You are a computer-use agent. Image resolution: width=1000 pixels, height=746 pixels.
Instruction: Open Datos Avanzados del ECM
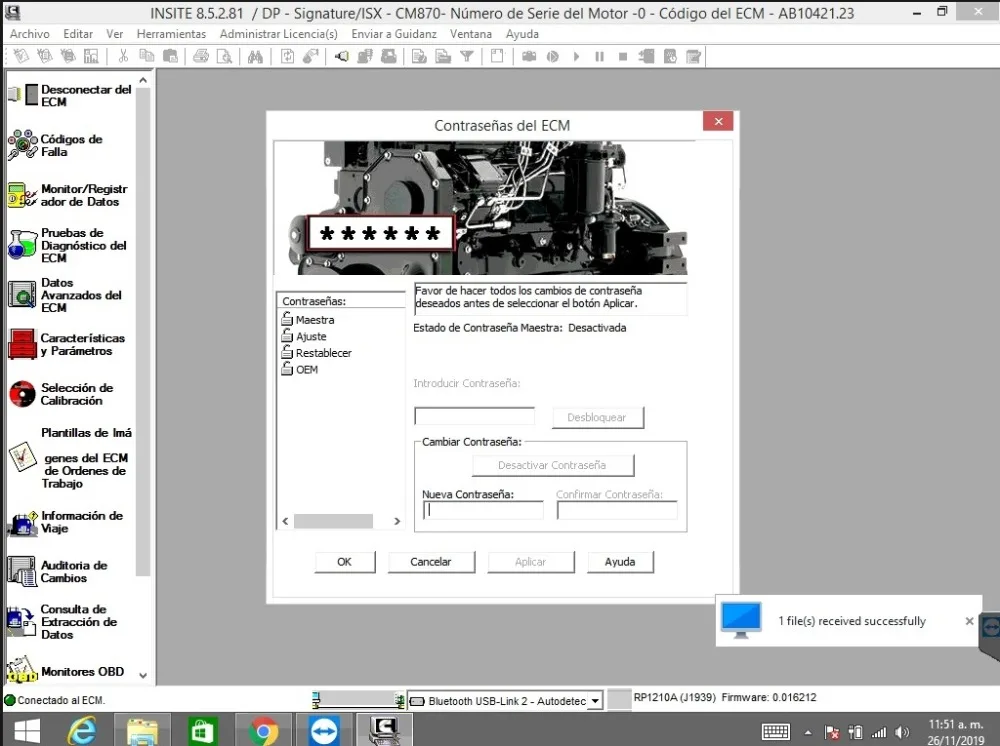[x=65, y=295]
